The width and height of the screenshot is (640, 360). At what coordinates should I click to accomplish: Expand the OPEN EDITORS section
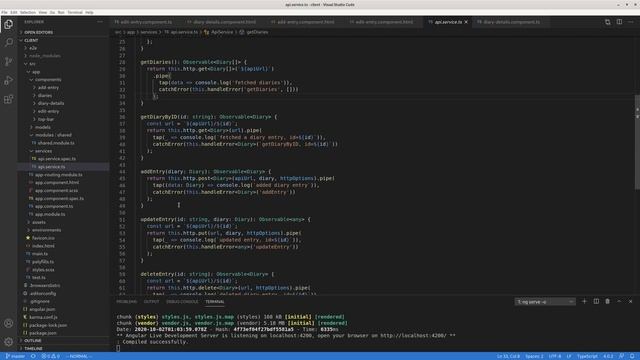(38, 32)
